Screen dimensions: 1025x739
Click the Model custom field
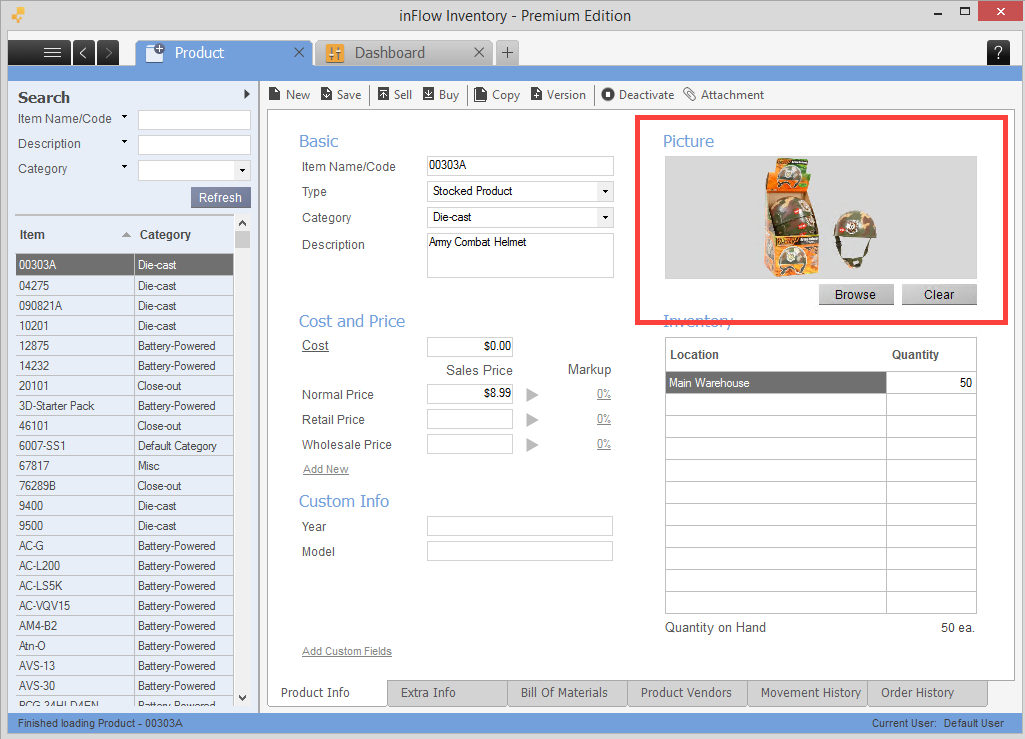[x=520, y=551]
